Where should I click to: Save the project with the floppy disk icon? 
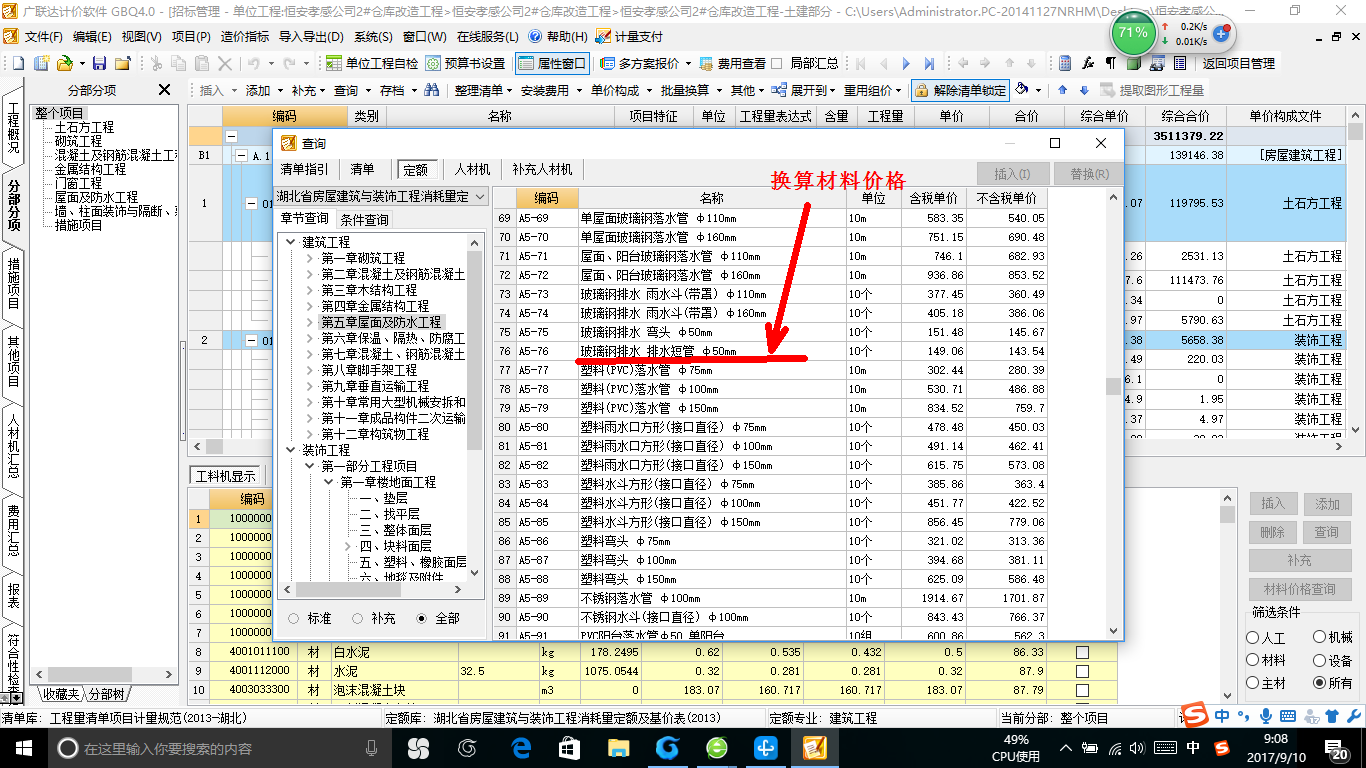(101, 63)
